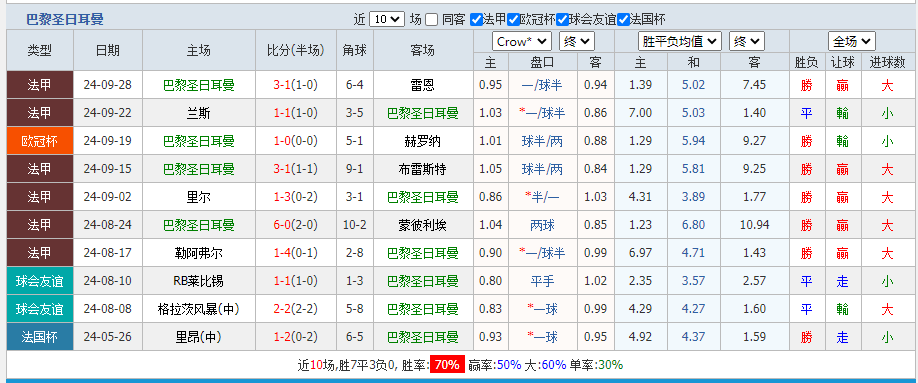Uncheck the 法甲 filter checkbox

[476, 20]
